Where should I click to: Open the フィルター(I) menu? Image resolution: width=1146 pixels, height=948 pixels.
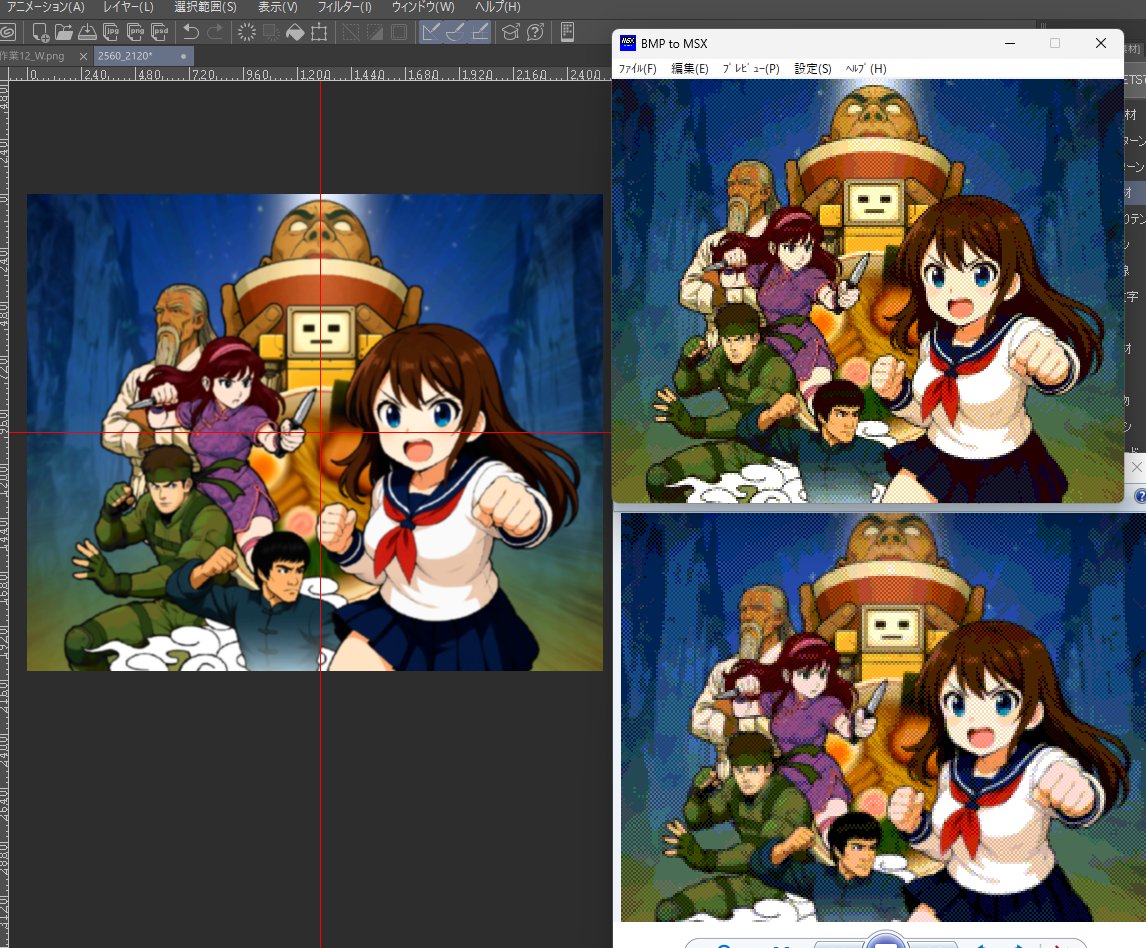click(x=344, y=7)
